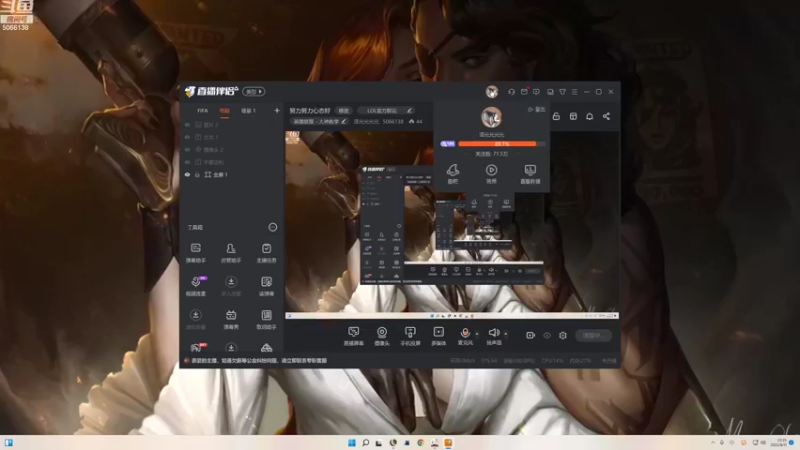Toggle the preview eye icon in bottom bar

(x=546, y=335)
